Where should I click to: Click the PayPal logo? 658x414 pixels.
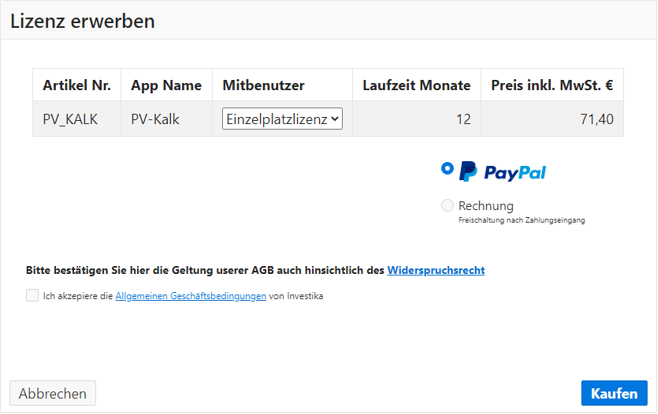tap(503, 172)
